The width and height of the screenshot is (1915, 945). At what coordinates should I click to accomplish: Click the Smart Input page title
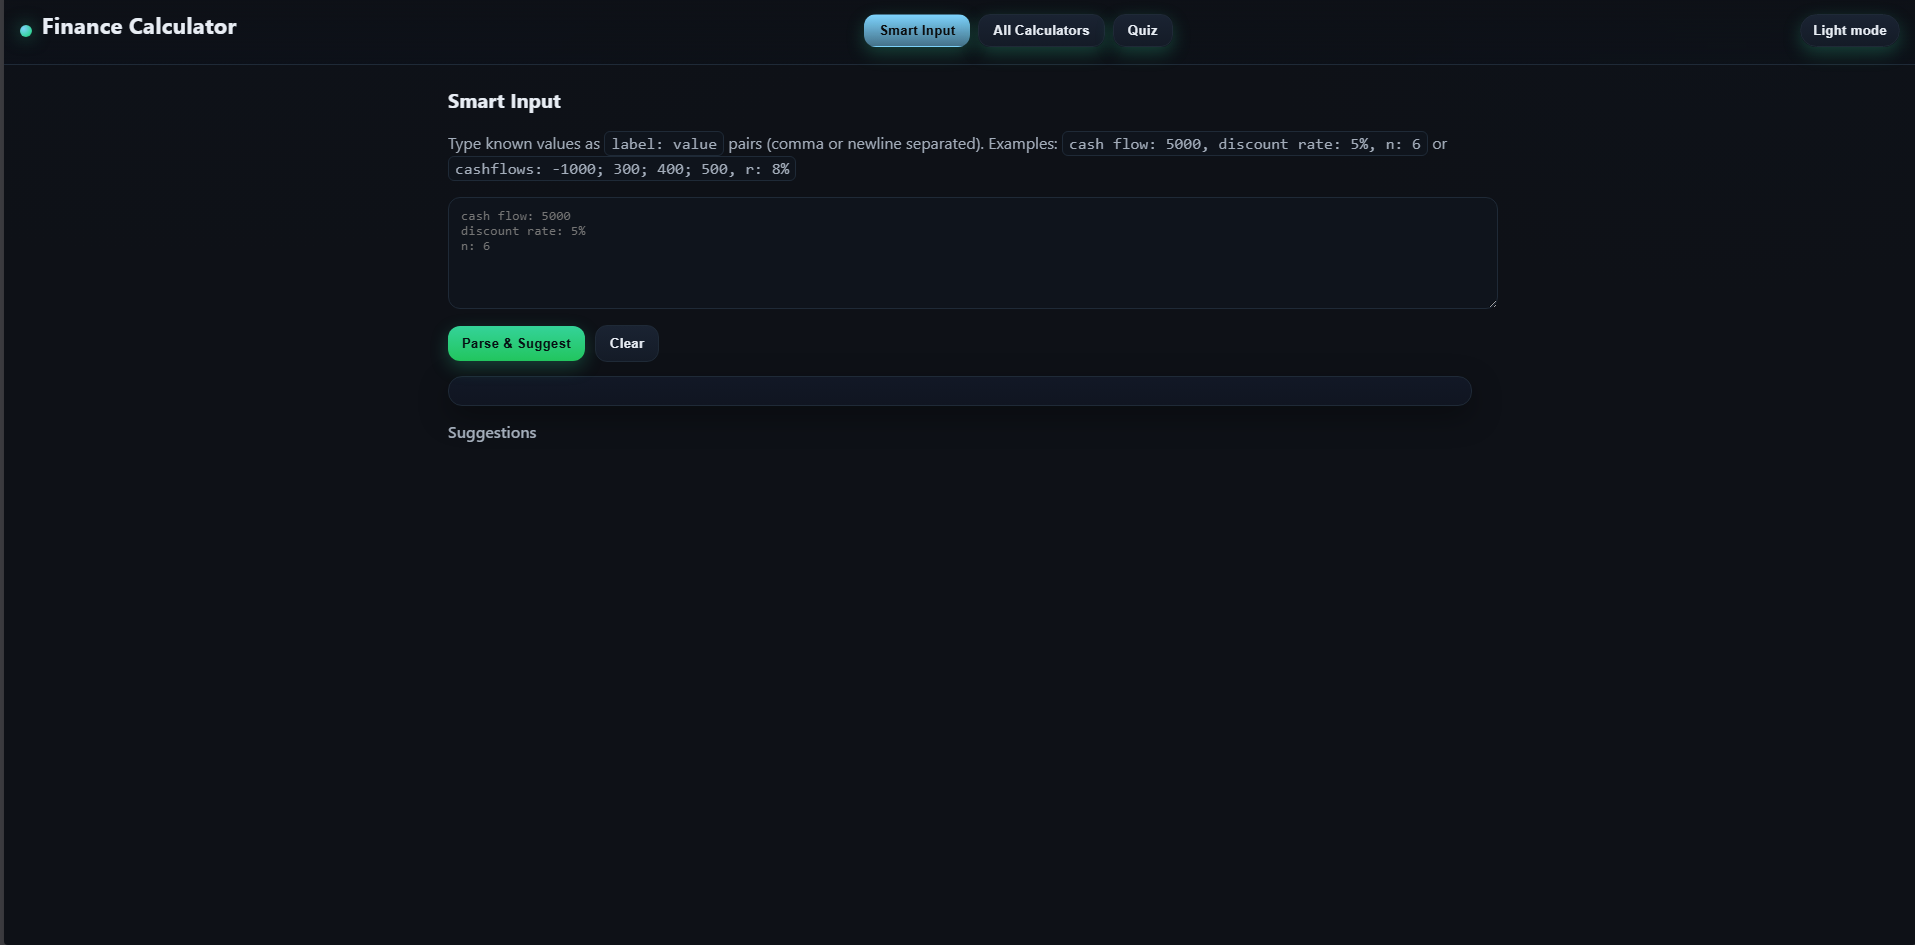tap(504, 100)
